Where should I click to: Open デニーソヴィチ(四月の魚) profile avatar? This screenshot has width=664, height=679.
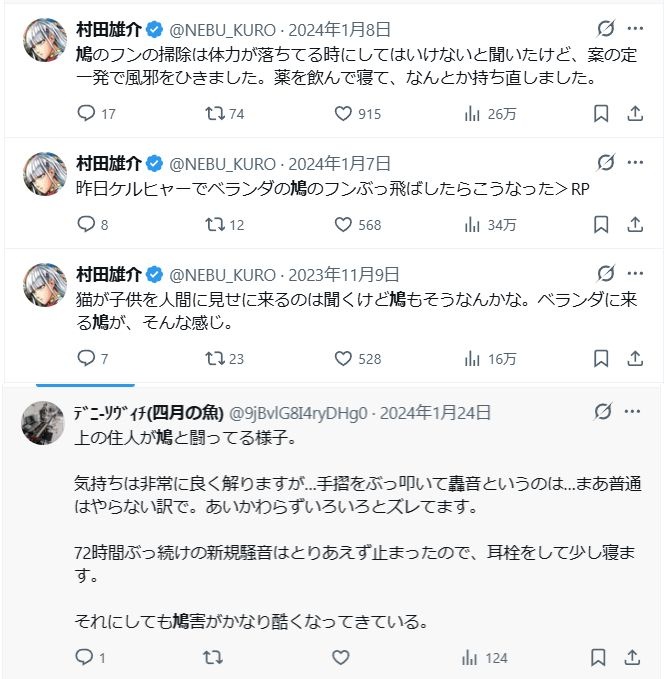pos(43,423)
